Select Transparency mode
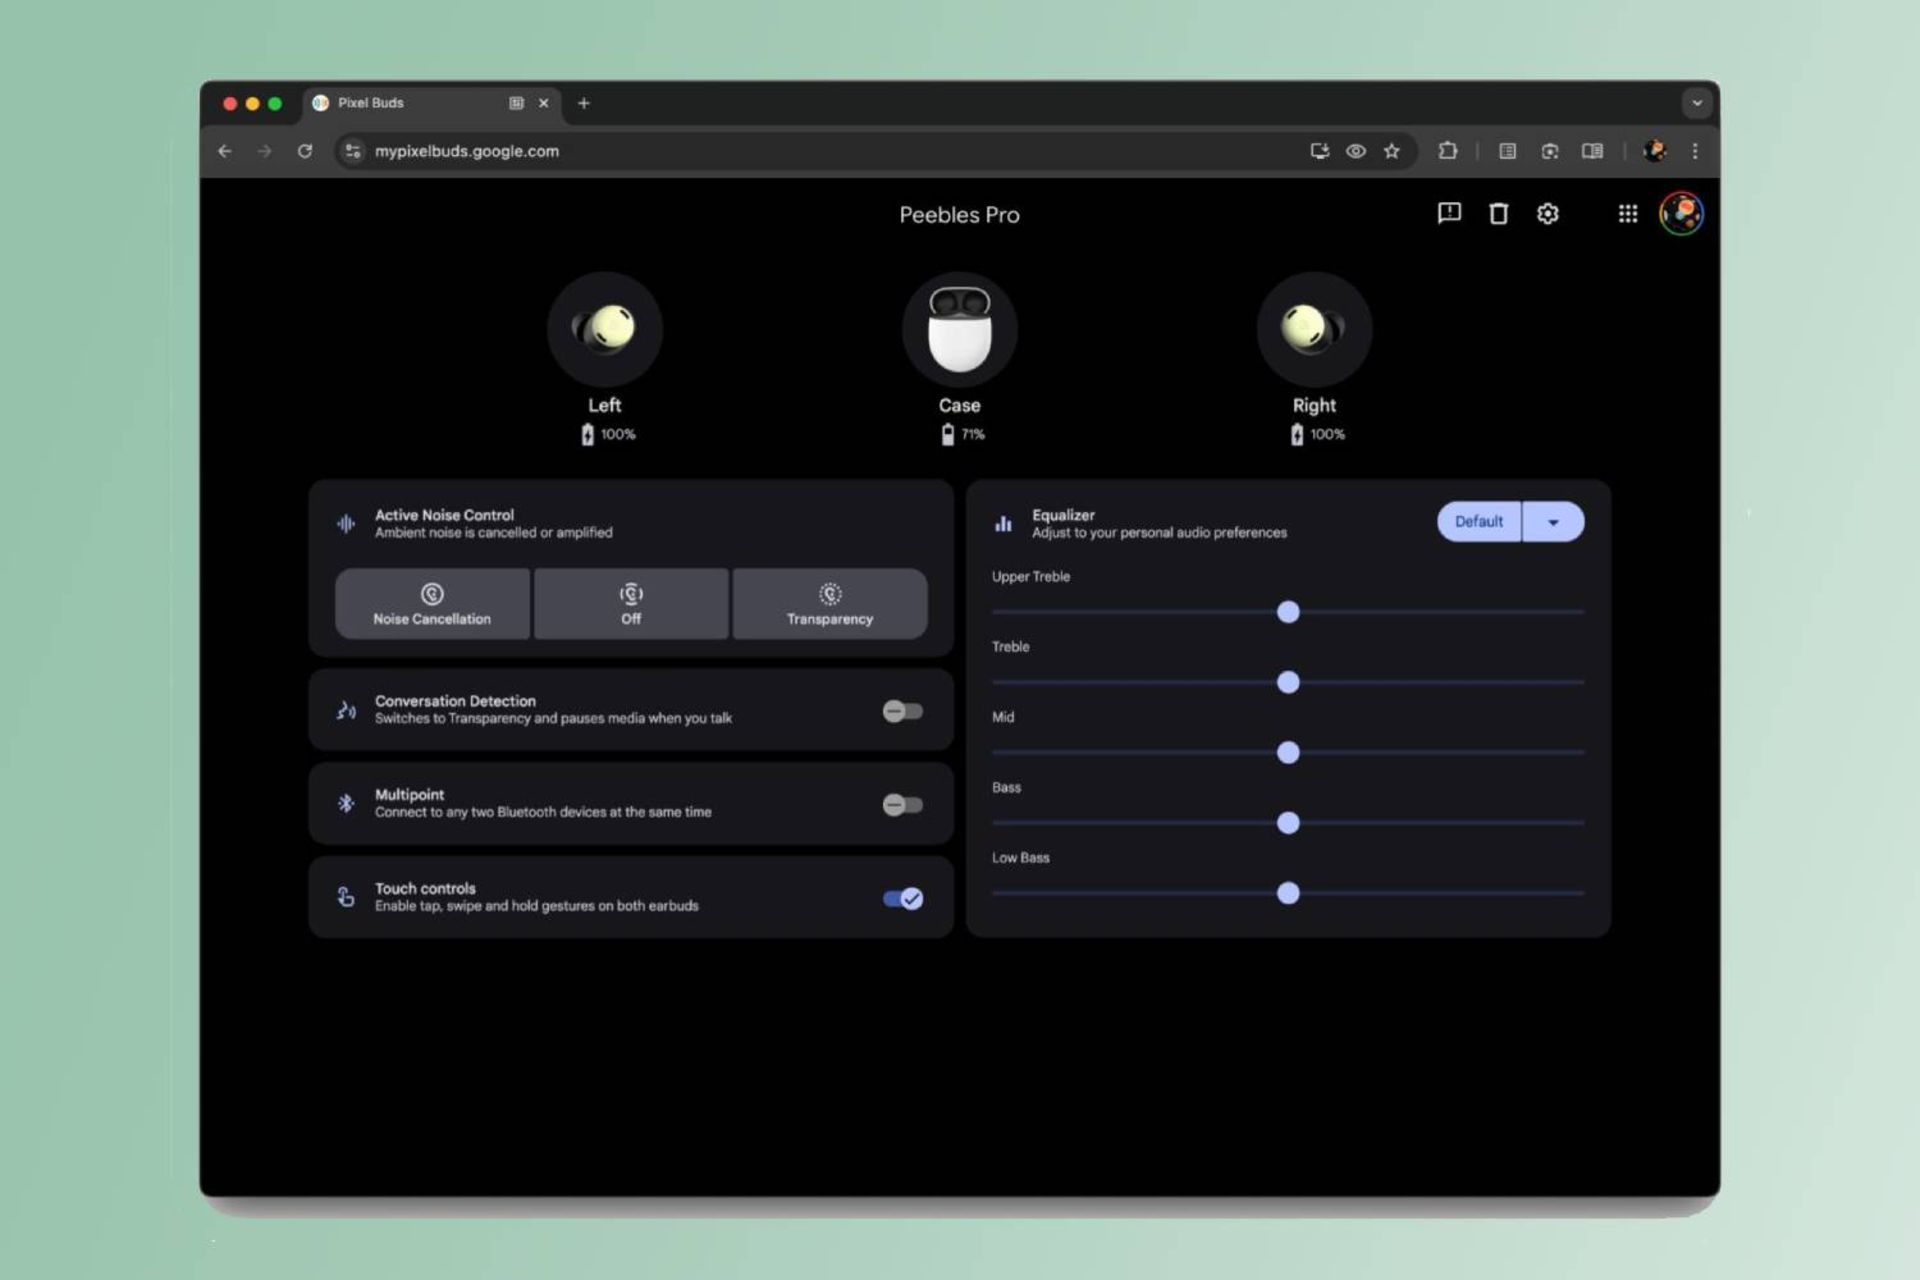Viewport: 1920px width, 1280px height. coord(830,604)
